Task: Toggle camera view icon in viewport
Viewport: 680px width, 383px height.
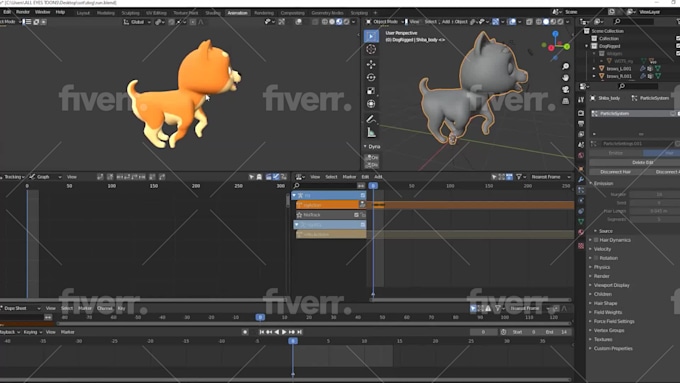Action: coord(566,89)
